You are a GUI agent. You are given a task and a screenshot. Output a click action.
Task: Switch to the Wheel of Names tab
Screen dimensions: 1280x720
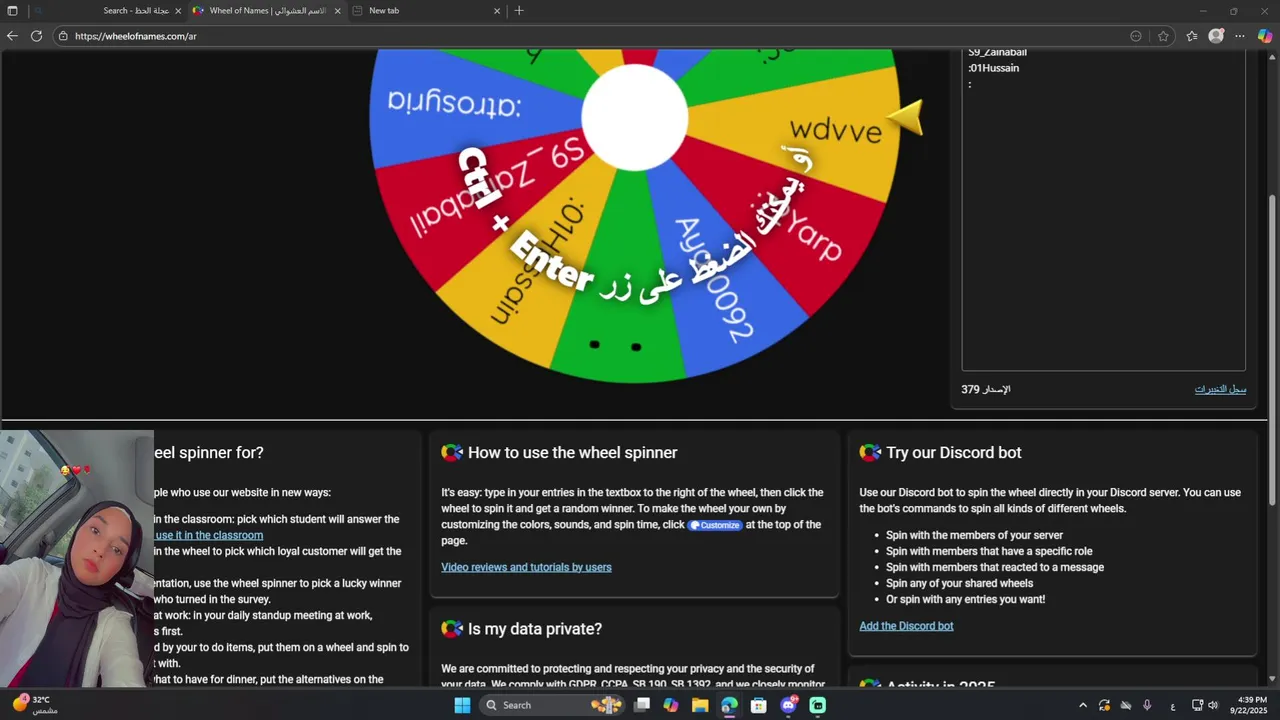(x=266, y=11)
